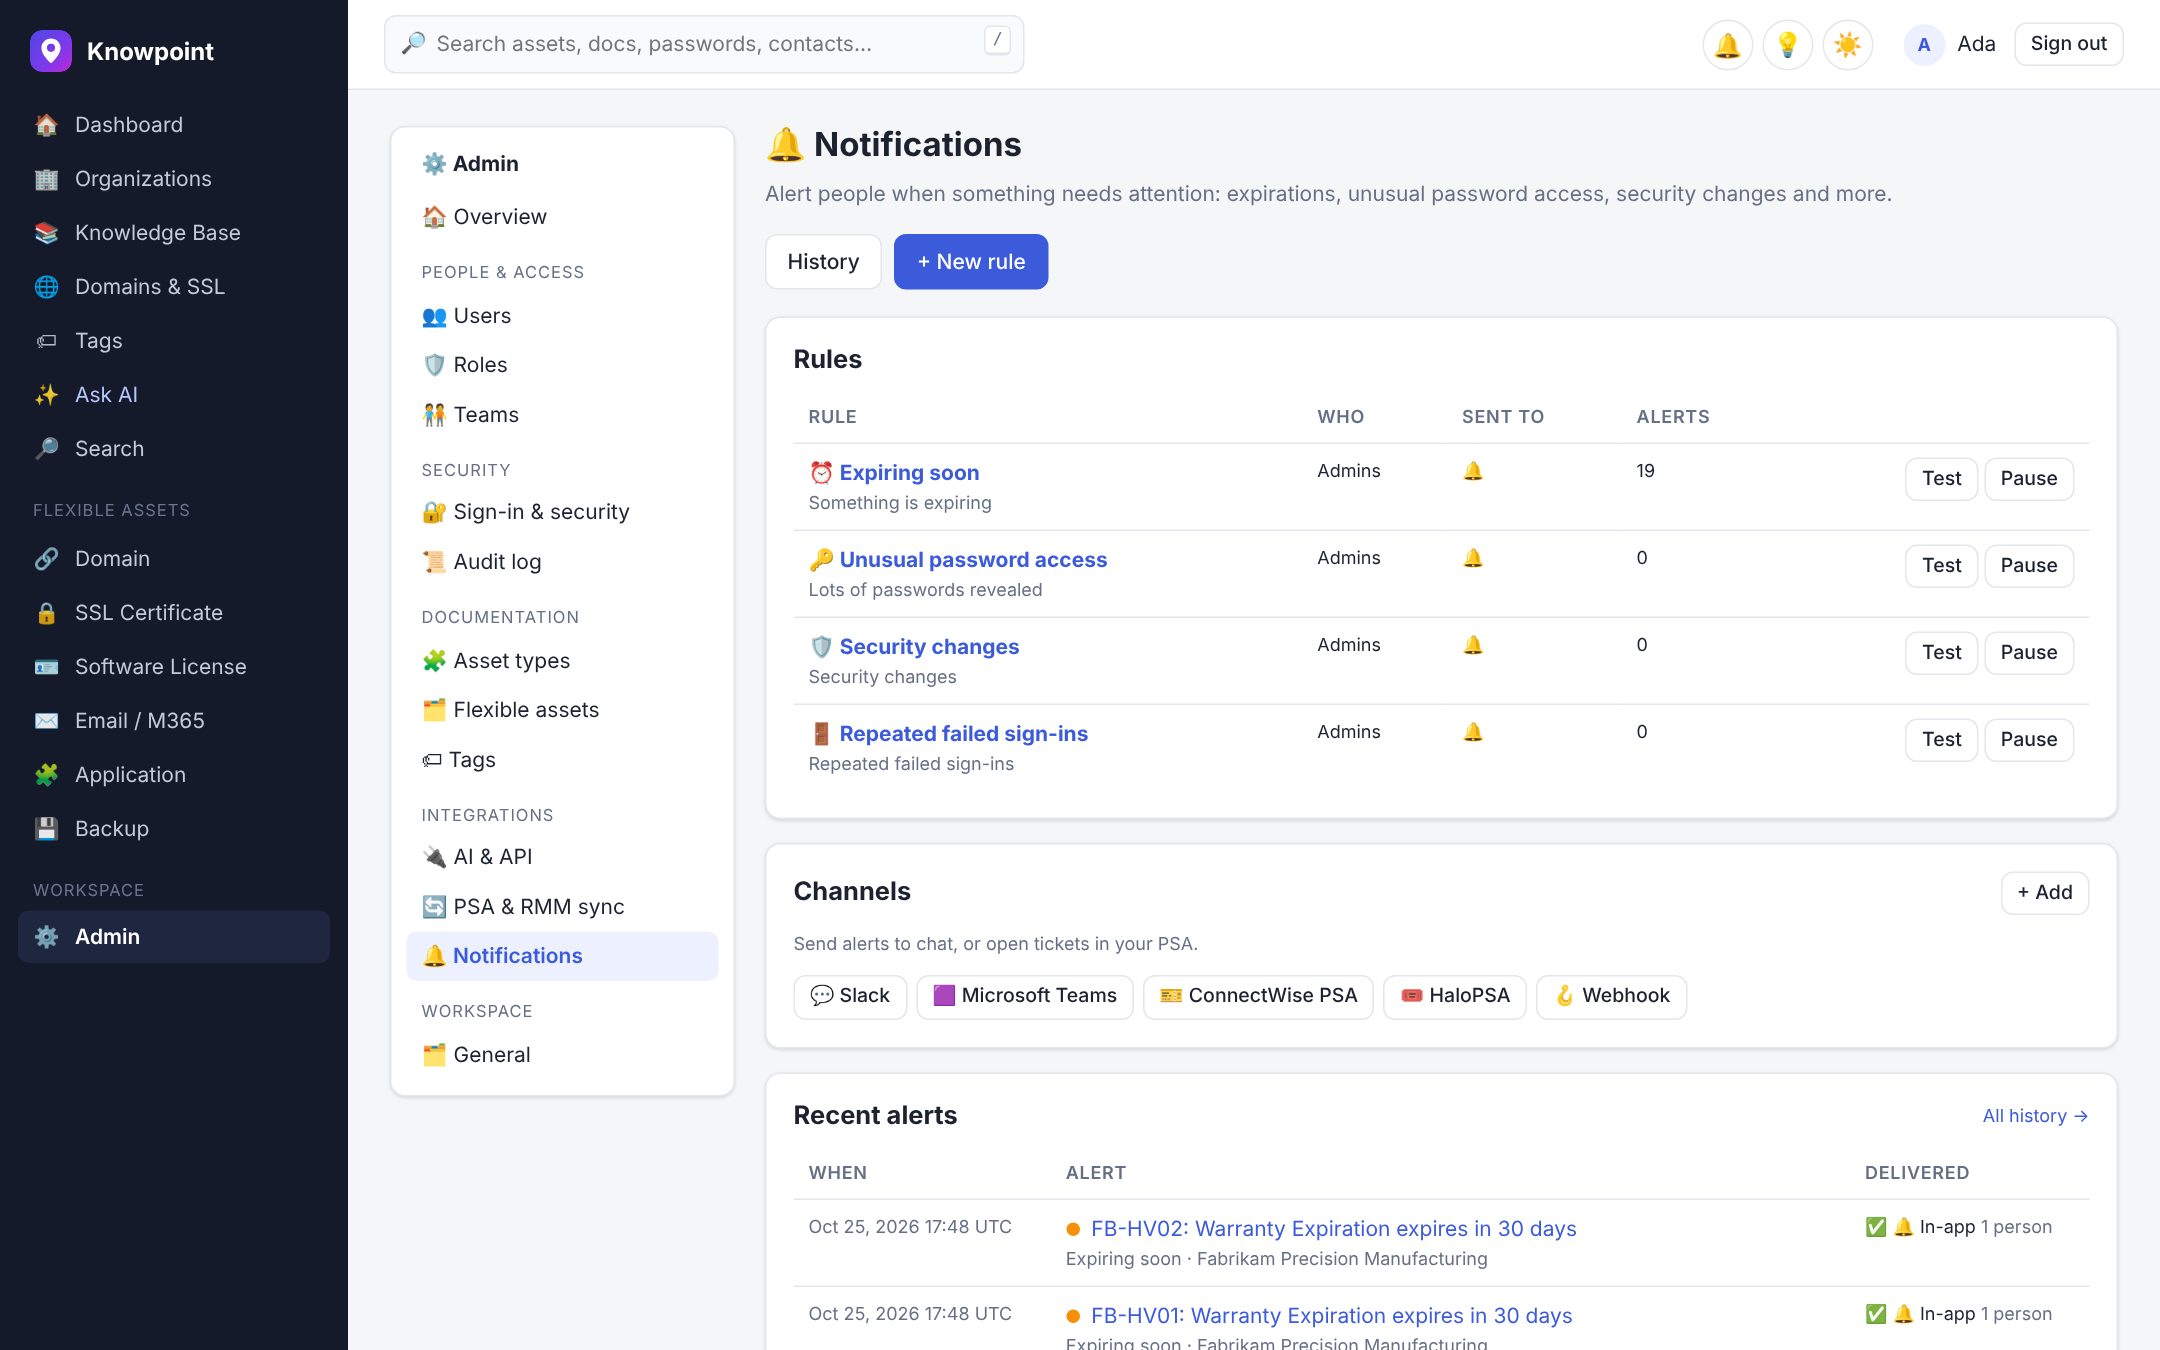Click the bell icon in Security changes row
Screen dimensions: 2160x1350
pyautogui.click(x=1473, y=645)
